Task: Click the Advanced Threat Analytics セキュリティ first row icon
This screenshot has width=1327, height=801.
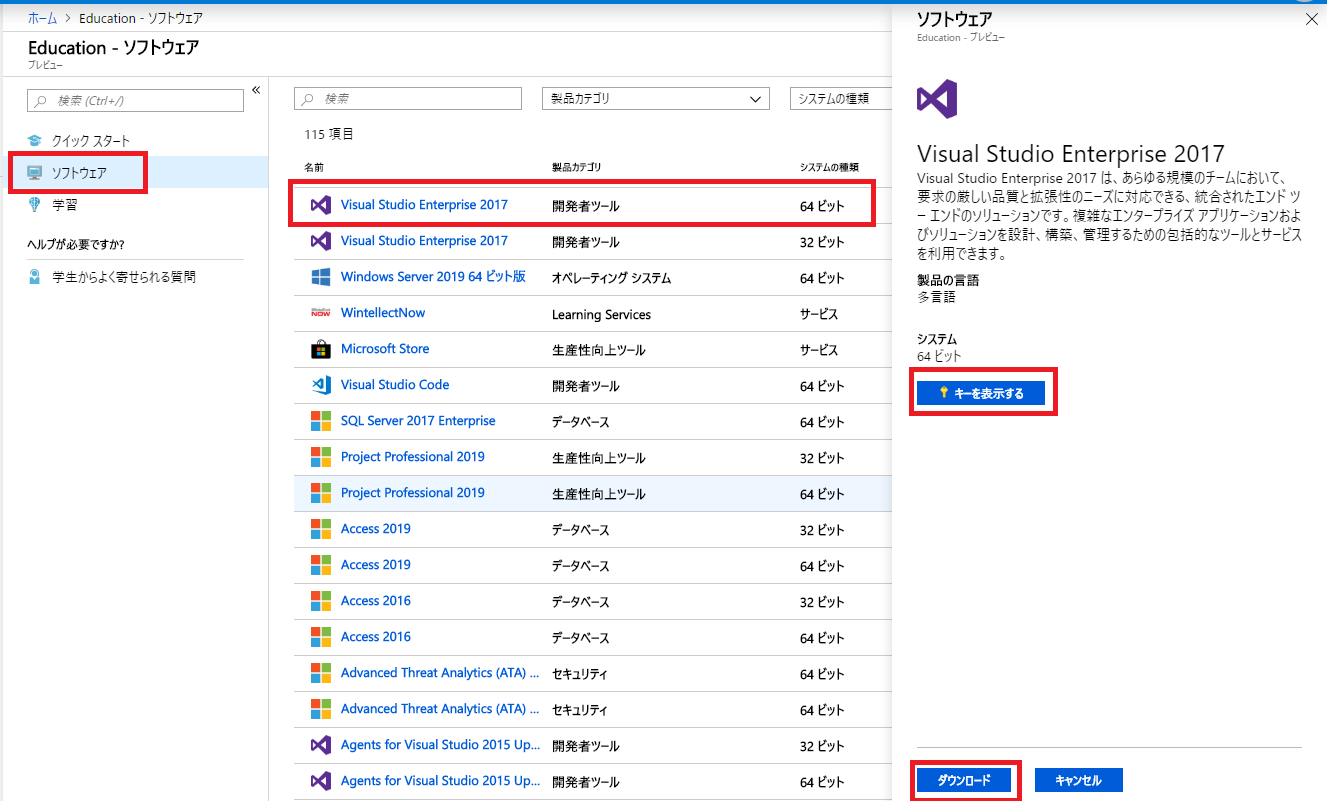Action: 320,673
